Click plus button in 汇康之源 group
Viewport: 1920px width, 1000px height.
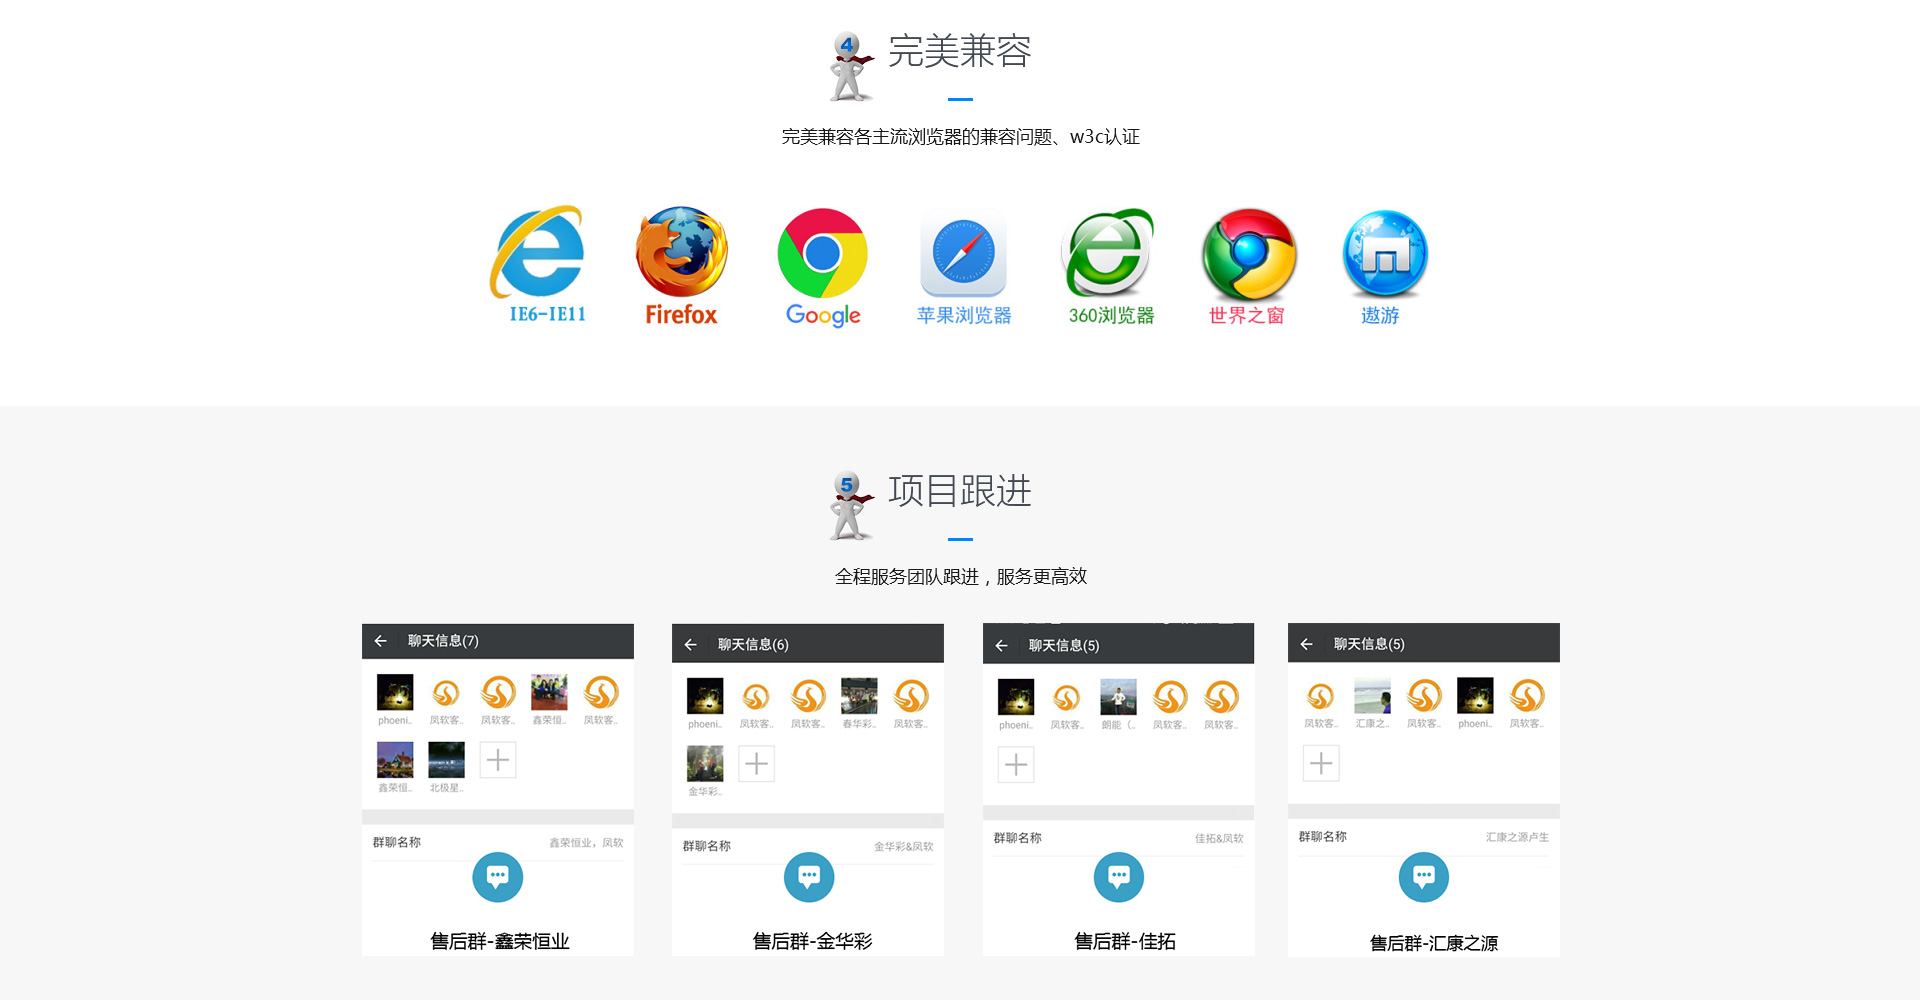coord(1321,764)
